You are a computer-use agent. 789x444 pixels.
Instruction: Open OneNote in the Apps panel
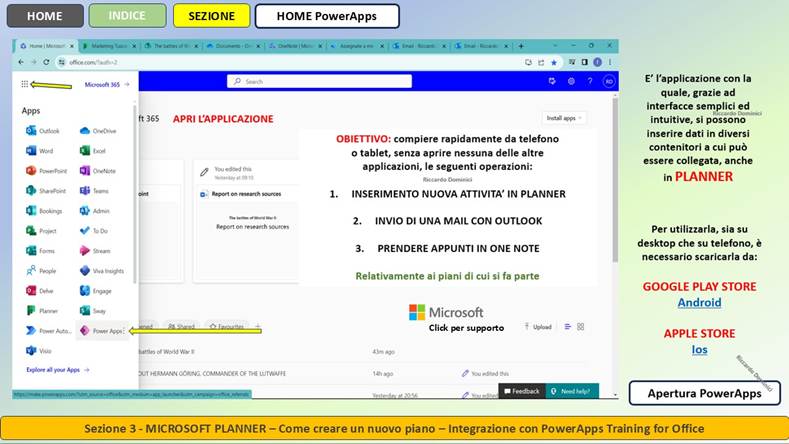[x=98, y=171]
